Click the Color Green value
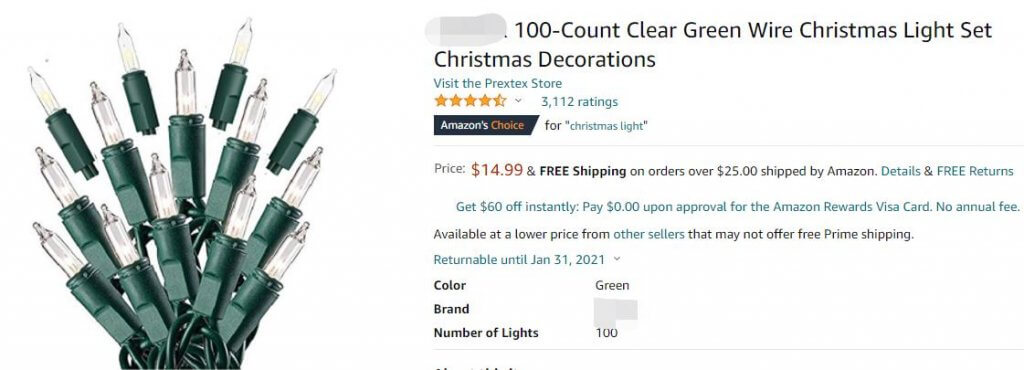Screen dimensions: 1024x370 point(612,285)
